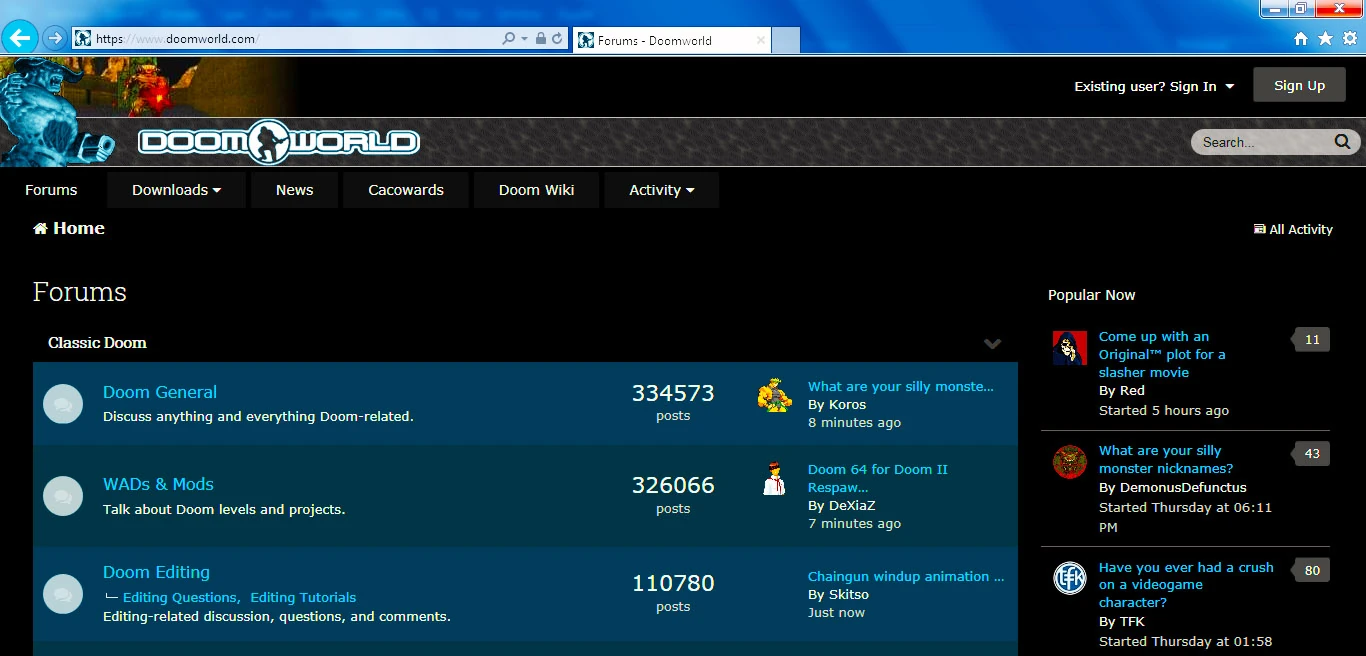The image size is (1366, 656).
Task: Select the Forums - Doomworld browser tab
Action: (x=671, y=40)
